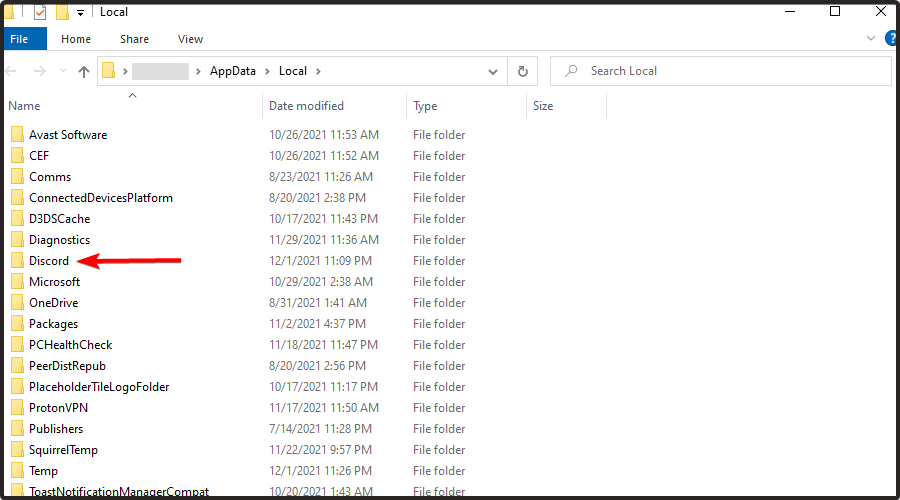Click the Temp folder name

tap(44, 471)
